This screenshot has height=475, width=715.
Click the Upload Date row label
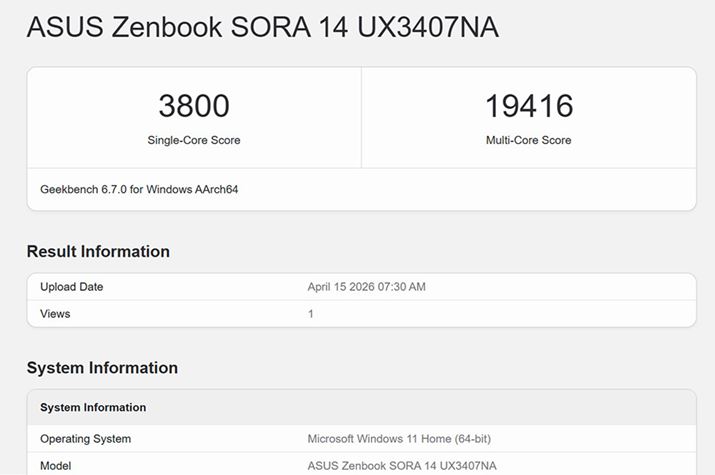point(72,287)
